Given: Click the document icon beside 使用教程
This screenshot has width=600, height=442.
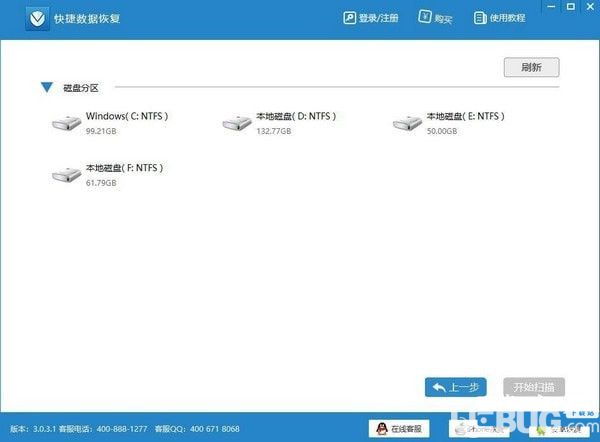Looking at the screenshot, I should pyautogui.click(x=479, y=18).
